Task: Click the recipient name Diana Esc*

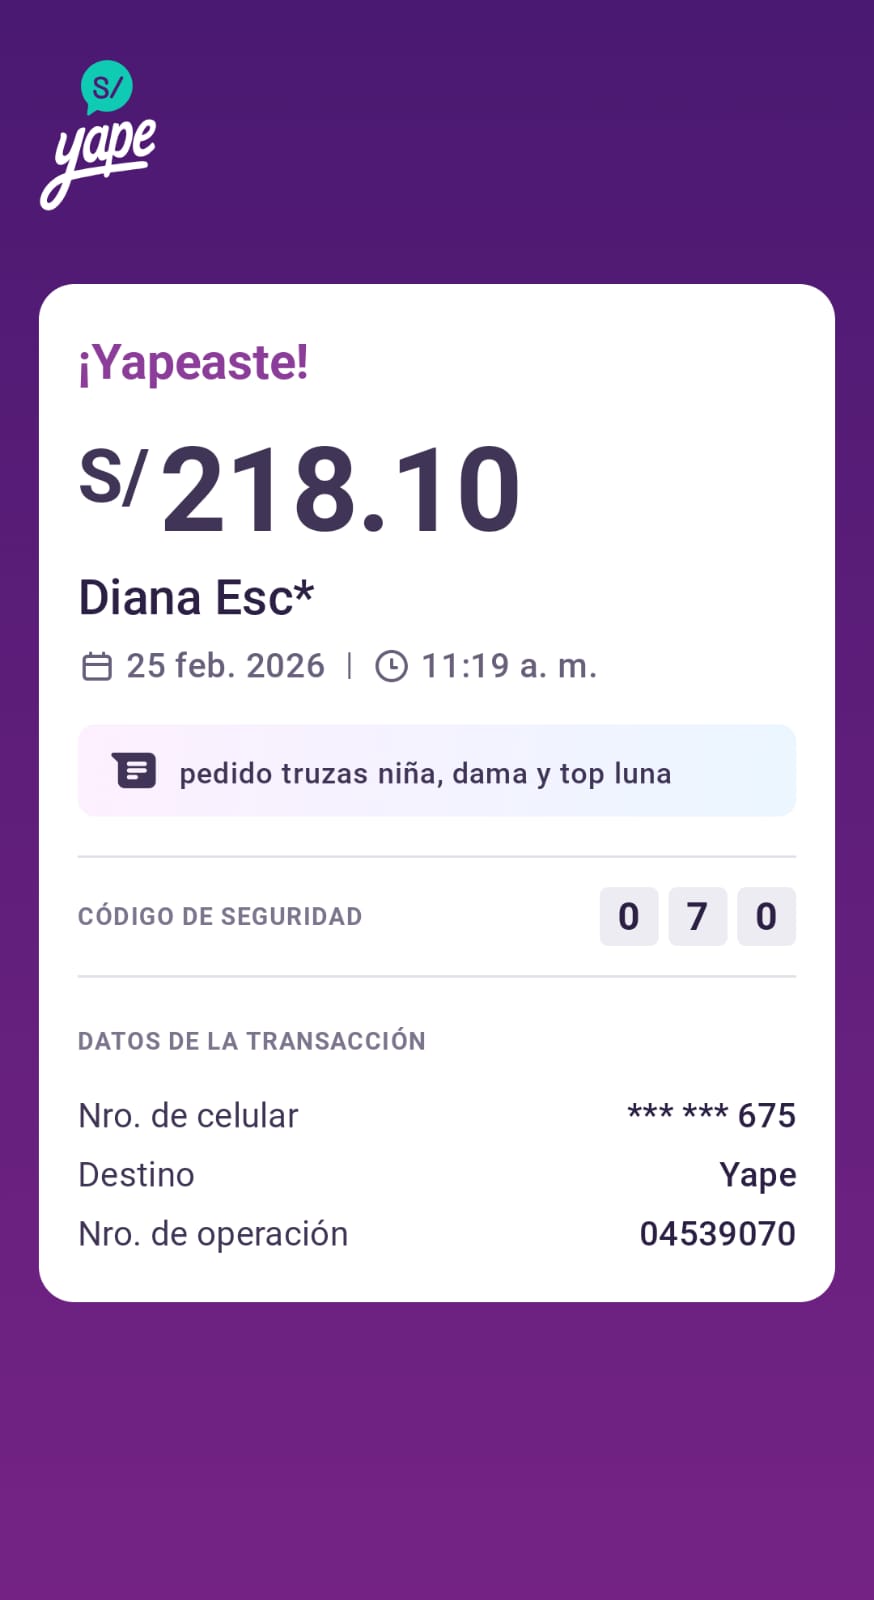Action: [196, 598]
